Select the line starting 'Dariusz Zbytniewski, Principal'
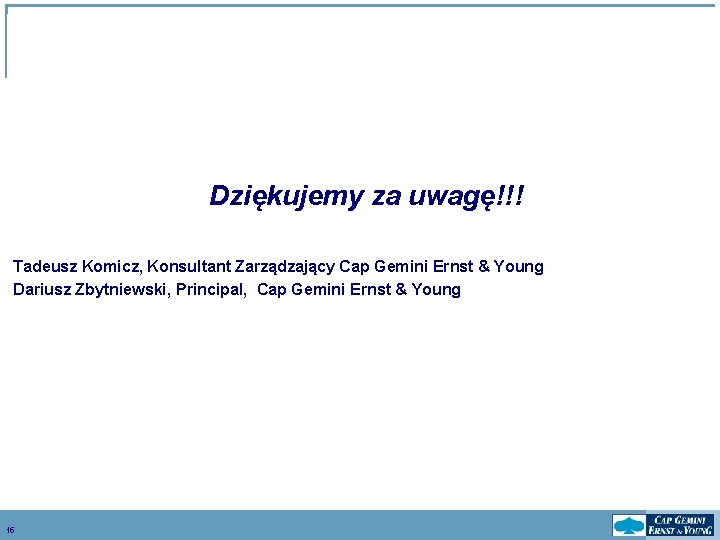 click(x=237, y=290)
